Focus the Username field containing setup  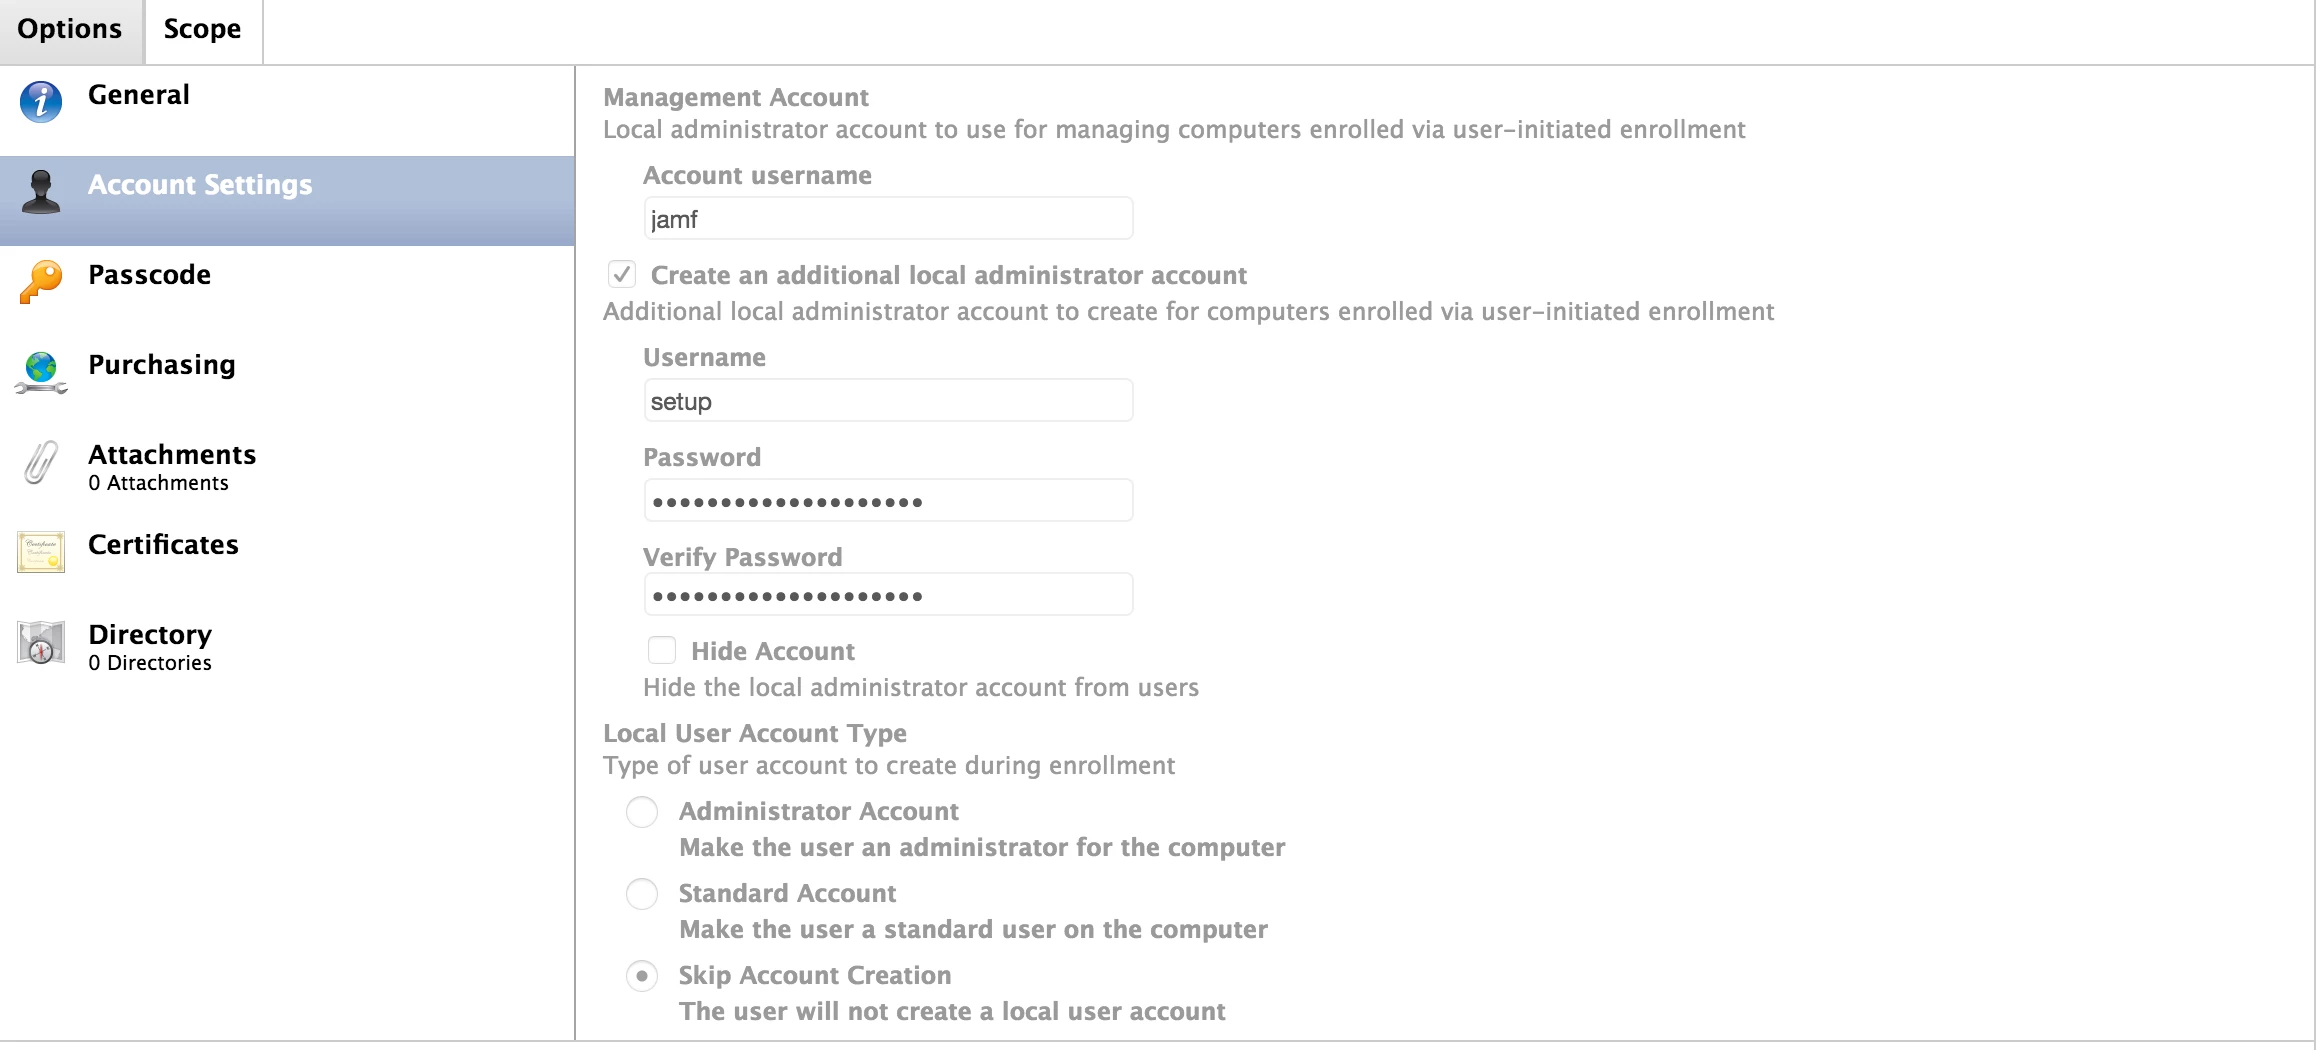point(888,400)
